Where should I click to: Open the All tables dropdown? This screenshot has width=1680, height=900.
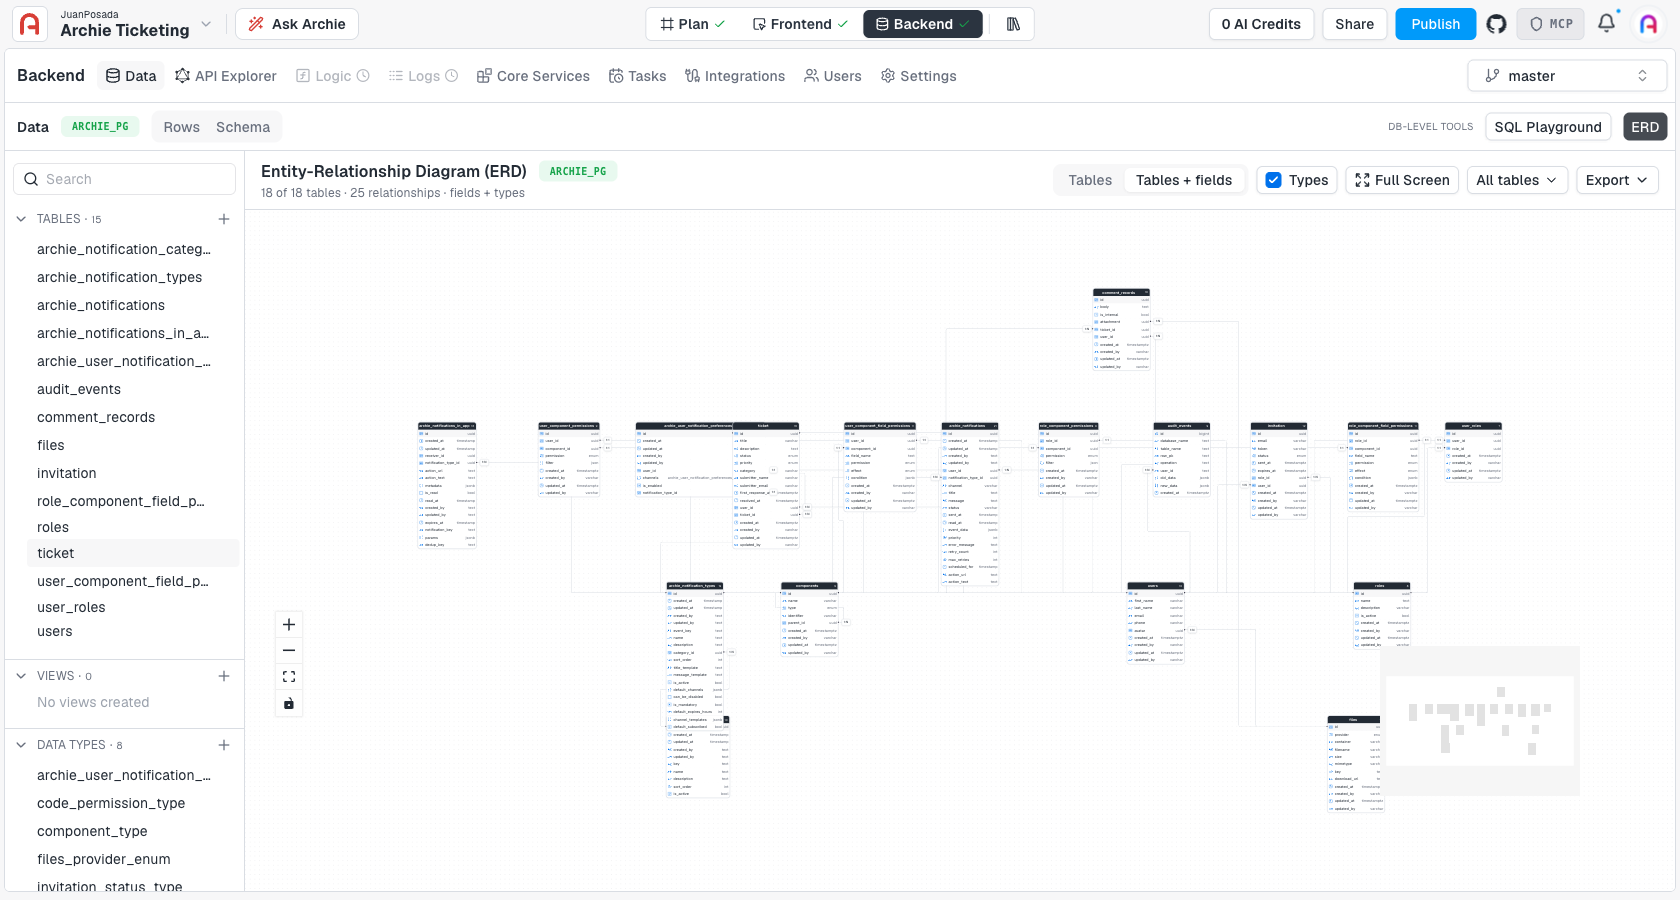tap(1517, 180)
